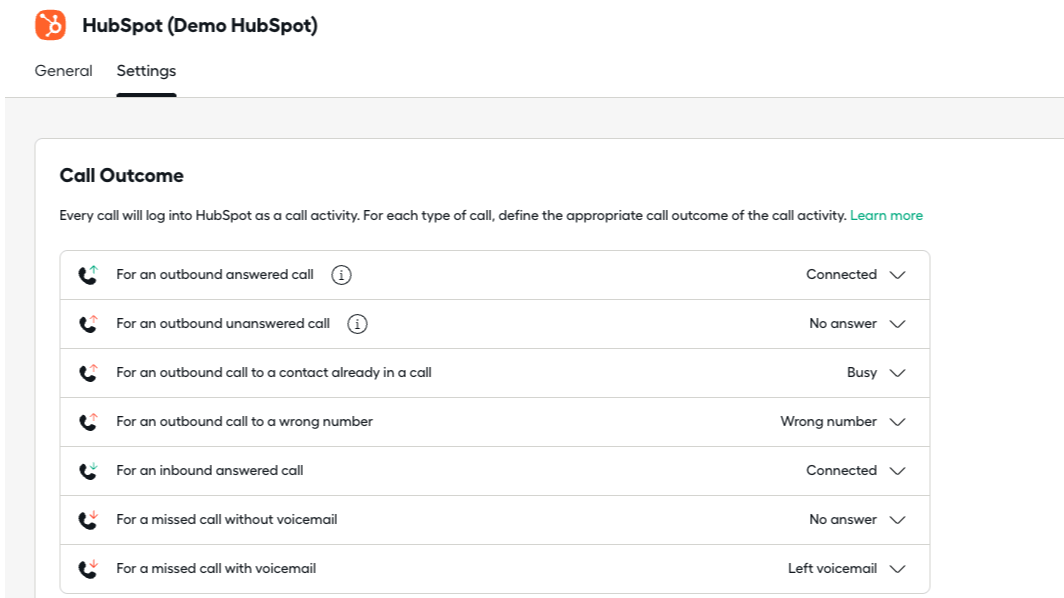
Task: Click the wrong number call phone icon
Action: pos(88,421)
